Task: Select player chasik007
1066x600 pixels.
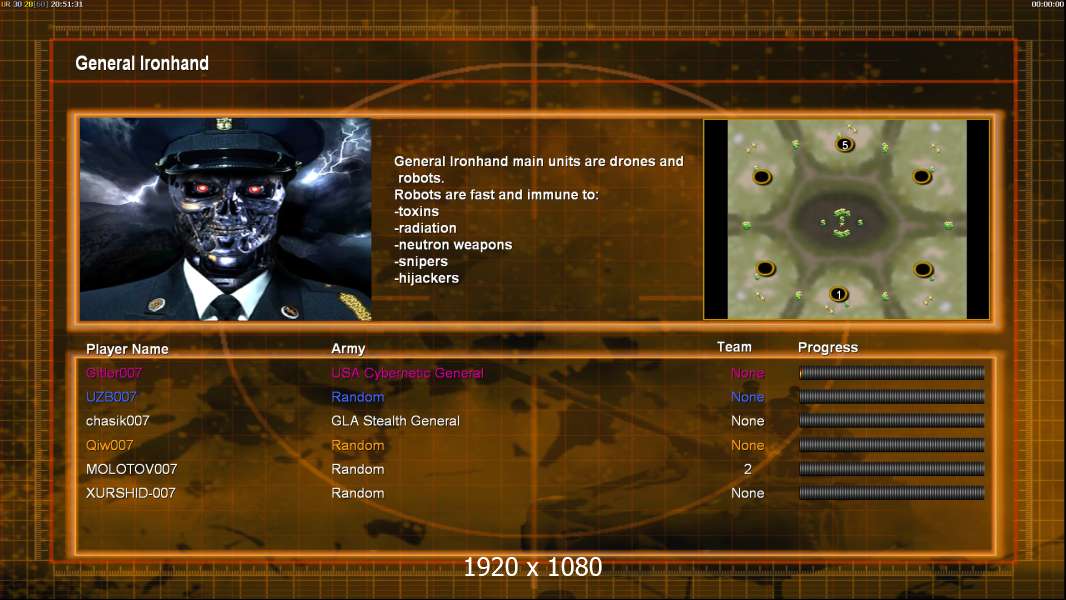Action: coord(117,421)
